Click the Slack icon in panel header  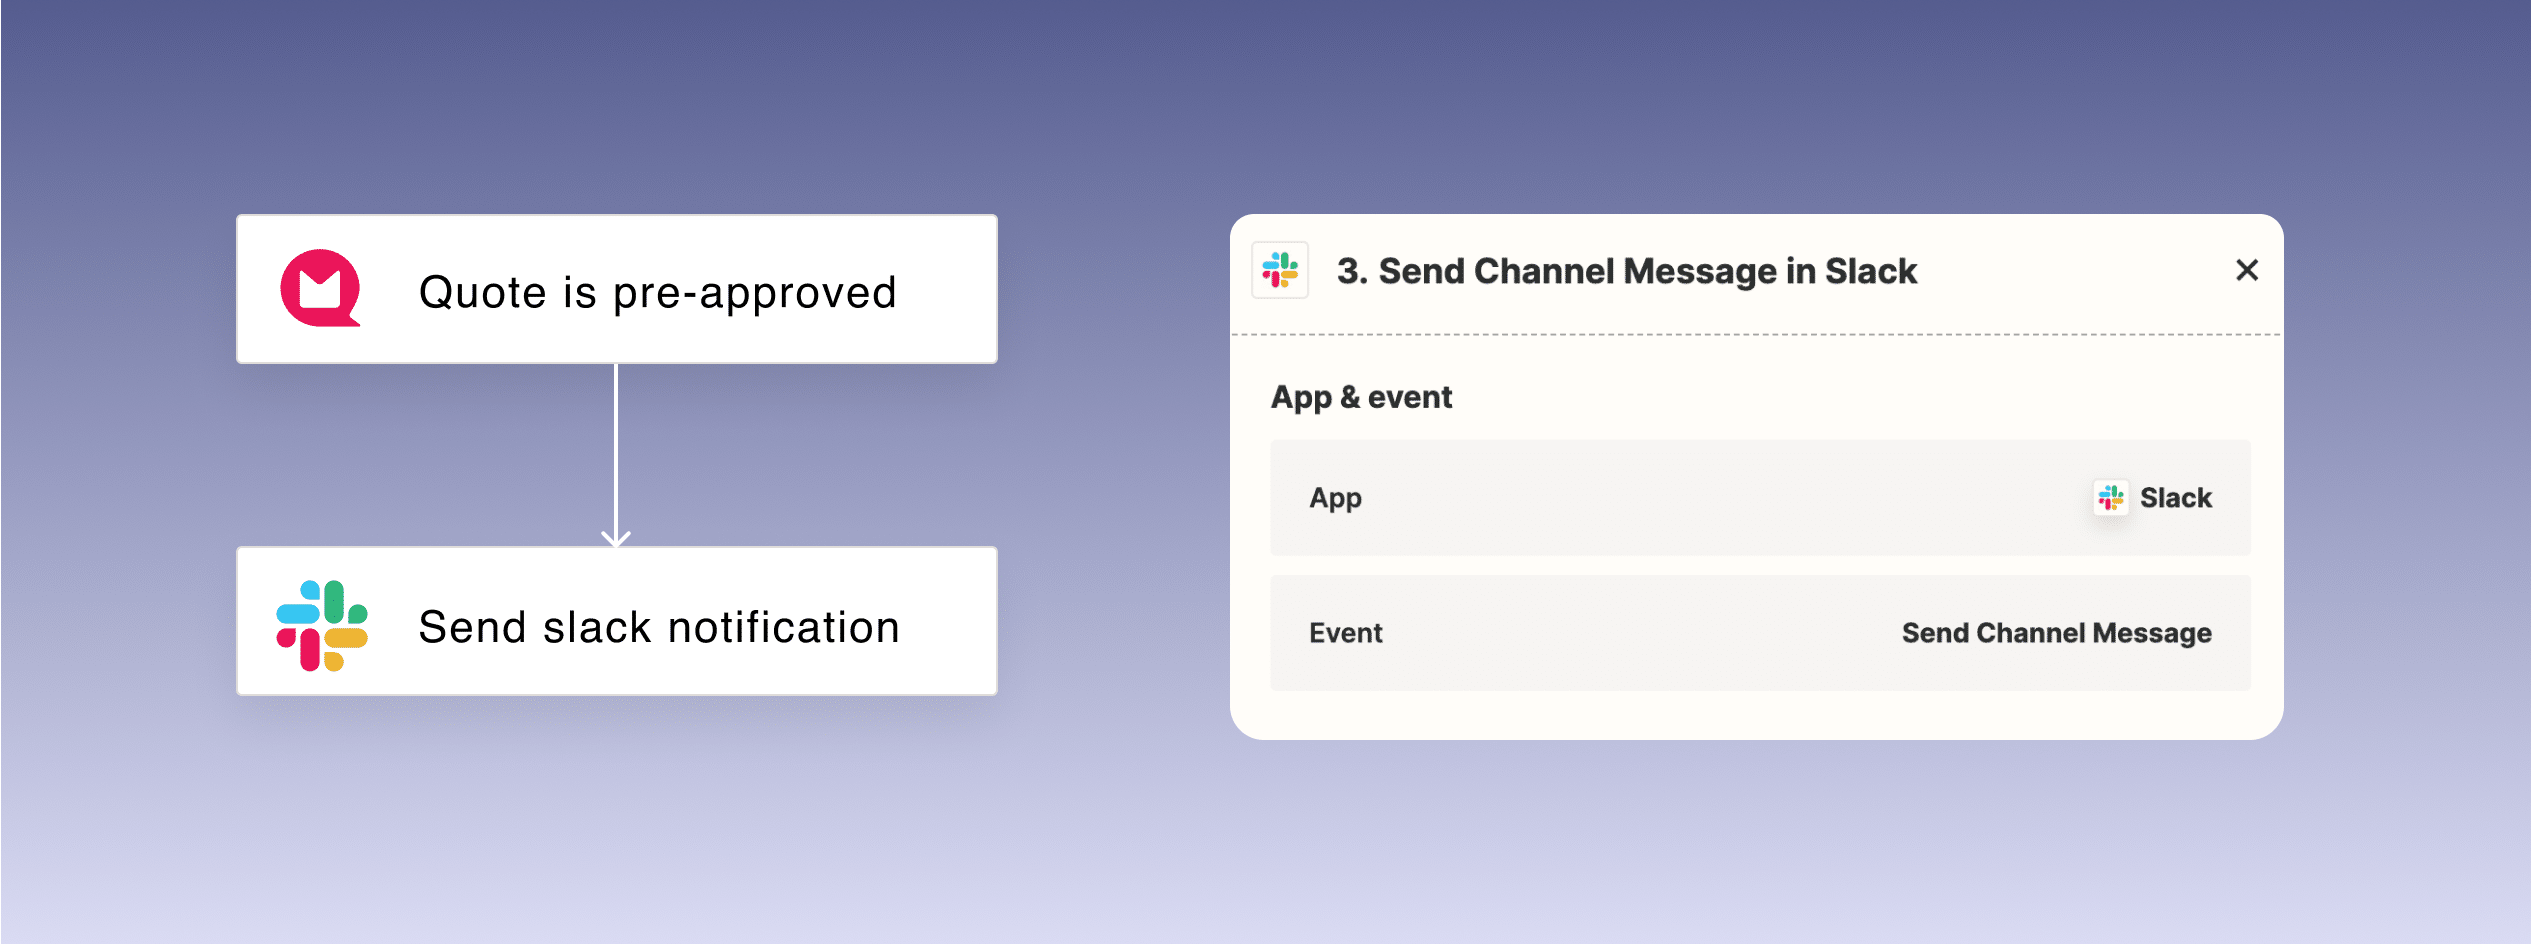click(1280, 270)
